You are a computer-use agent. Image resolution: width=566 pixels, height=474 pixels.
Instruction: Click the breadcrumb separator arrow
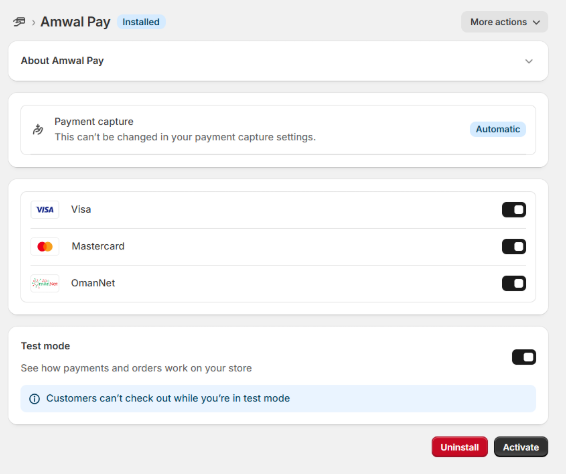[33, 23]
